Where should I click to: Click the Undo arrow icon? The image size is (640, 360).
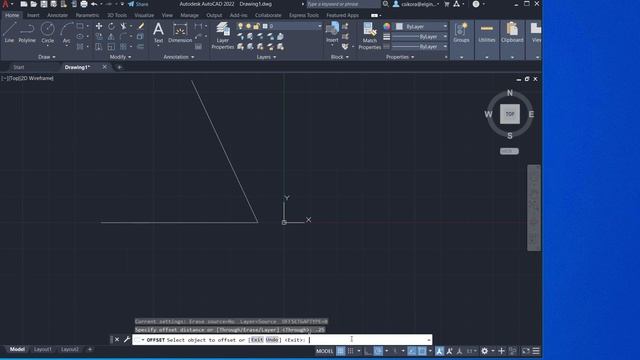[x=94, y=4]
